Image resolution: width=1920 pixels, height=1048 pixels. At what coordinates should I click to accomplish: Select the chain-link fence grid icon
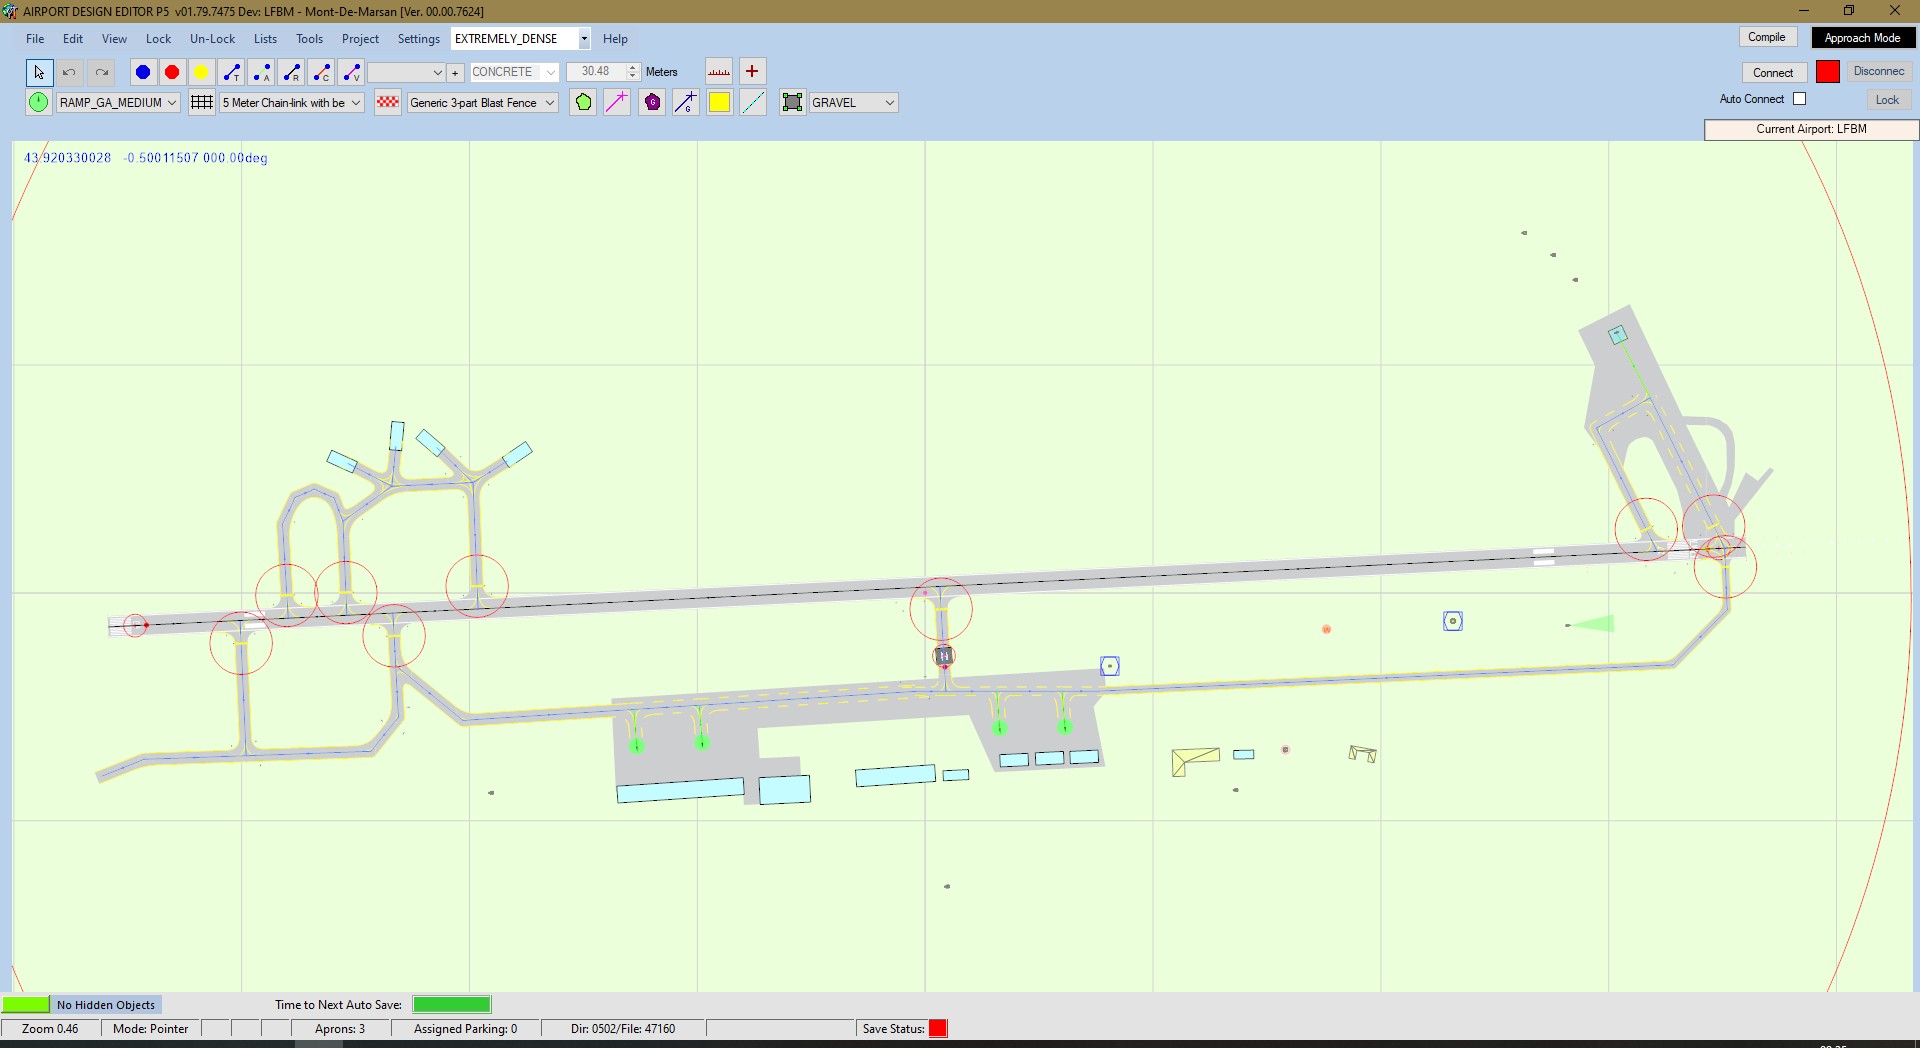(x=202, y=102)
